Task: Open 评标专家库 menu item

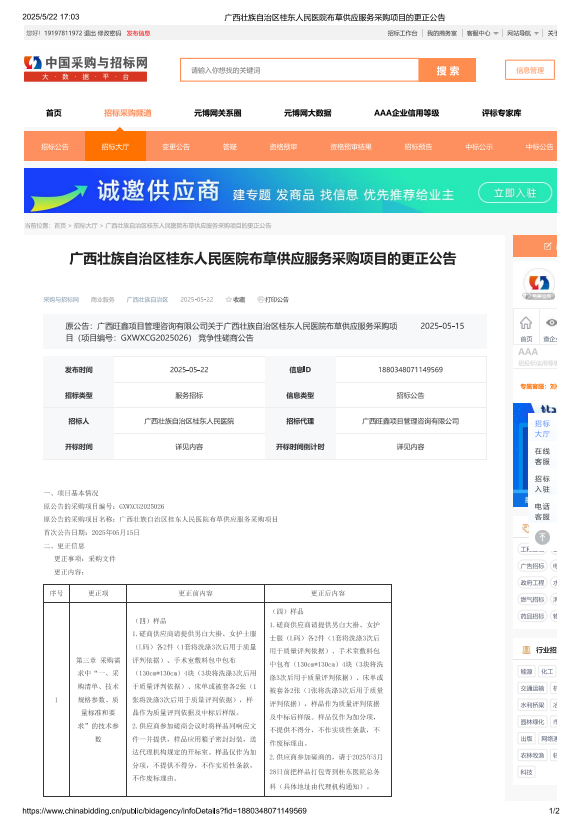Action: tap(501, 113)
